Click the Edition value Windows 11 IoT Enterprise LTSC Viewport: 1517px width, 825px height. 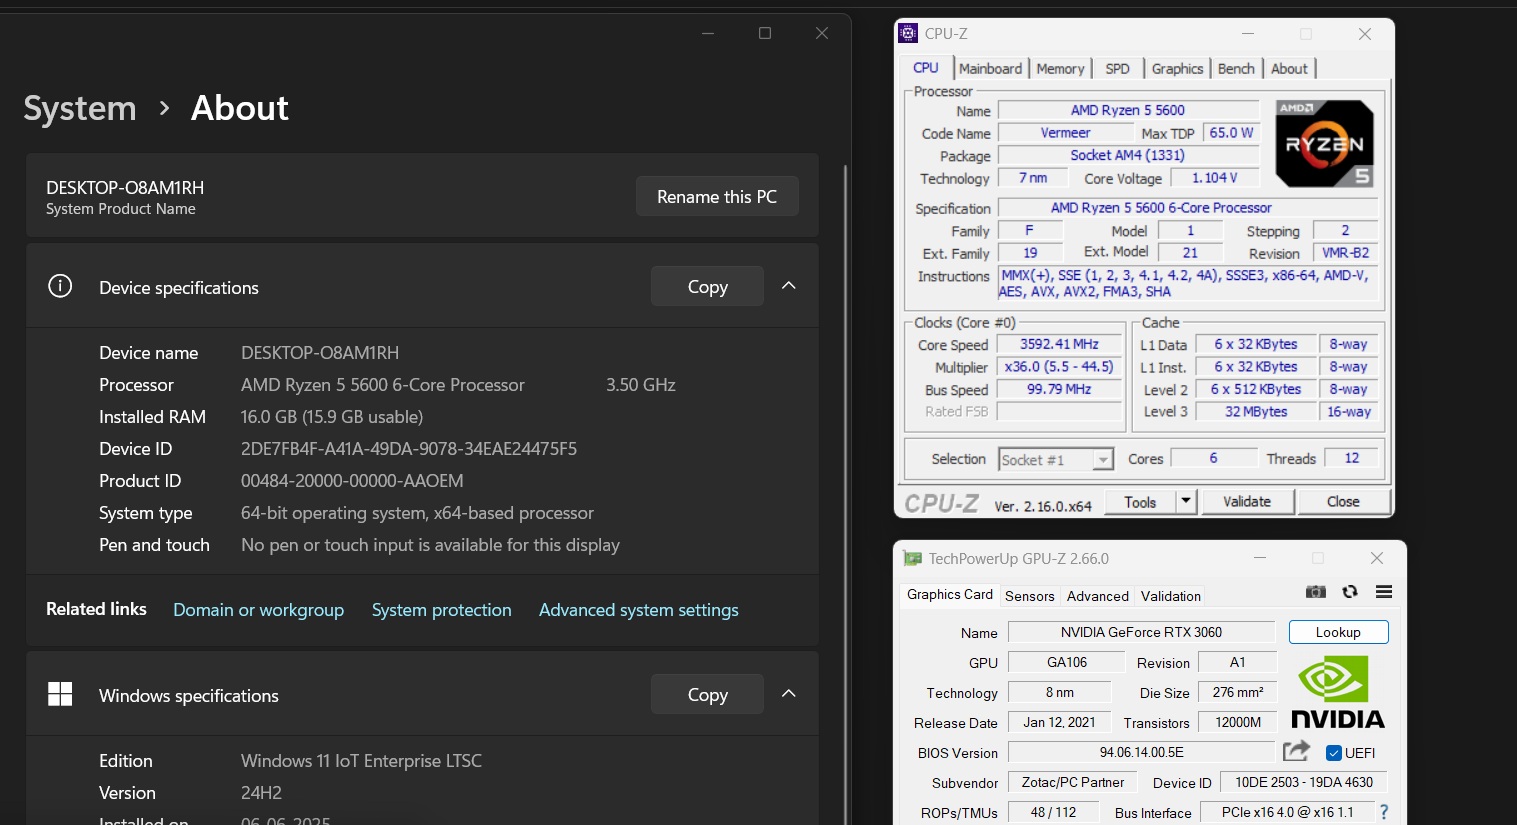(x=361, y=760)
